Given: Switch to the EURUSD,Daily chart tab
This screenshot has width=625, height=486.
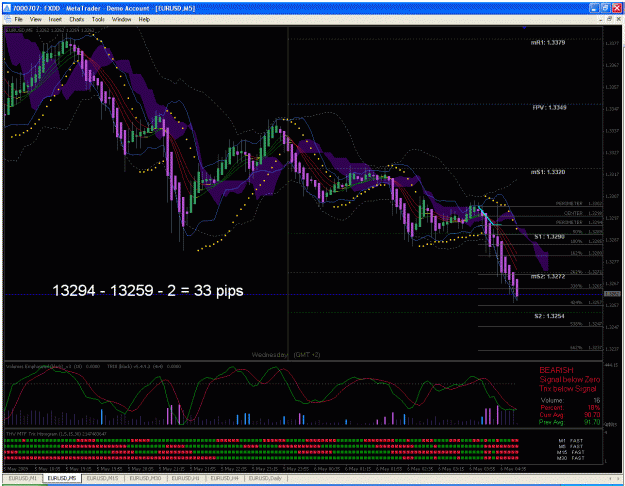Looking at the screenshot, I should 265,478.
